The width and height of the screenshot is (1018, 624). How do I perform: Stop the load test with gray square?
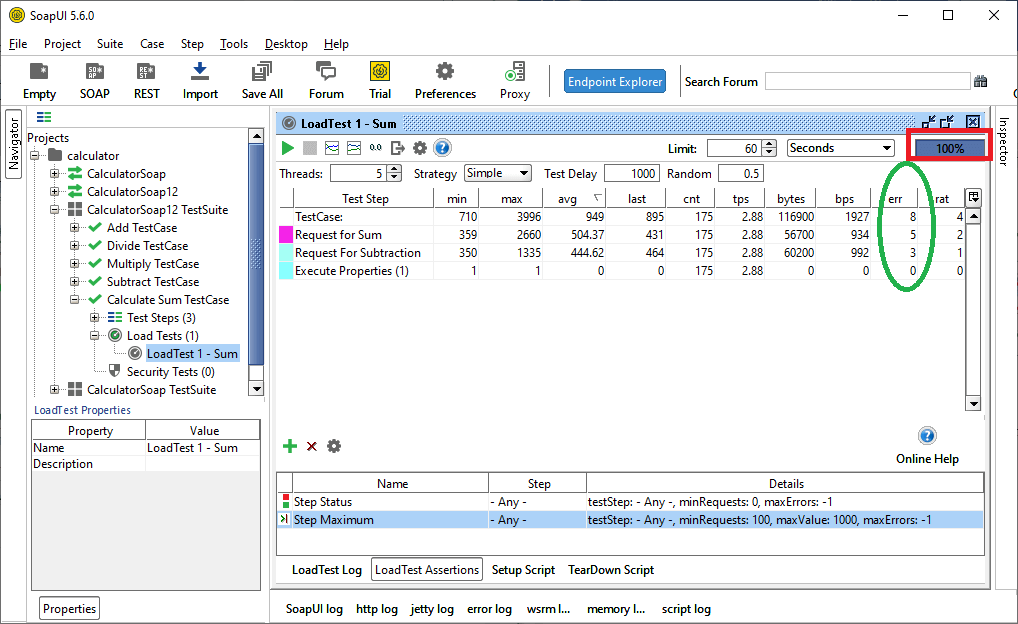pos(310,148)
